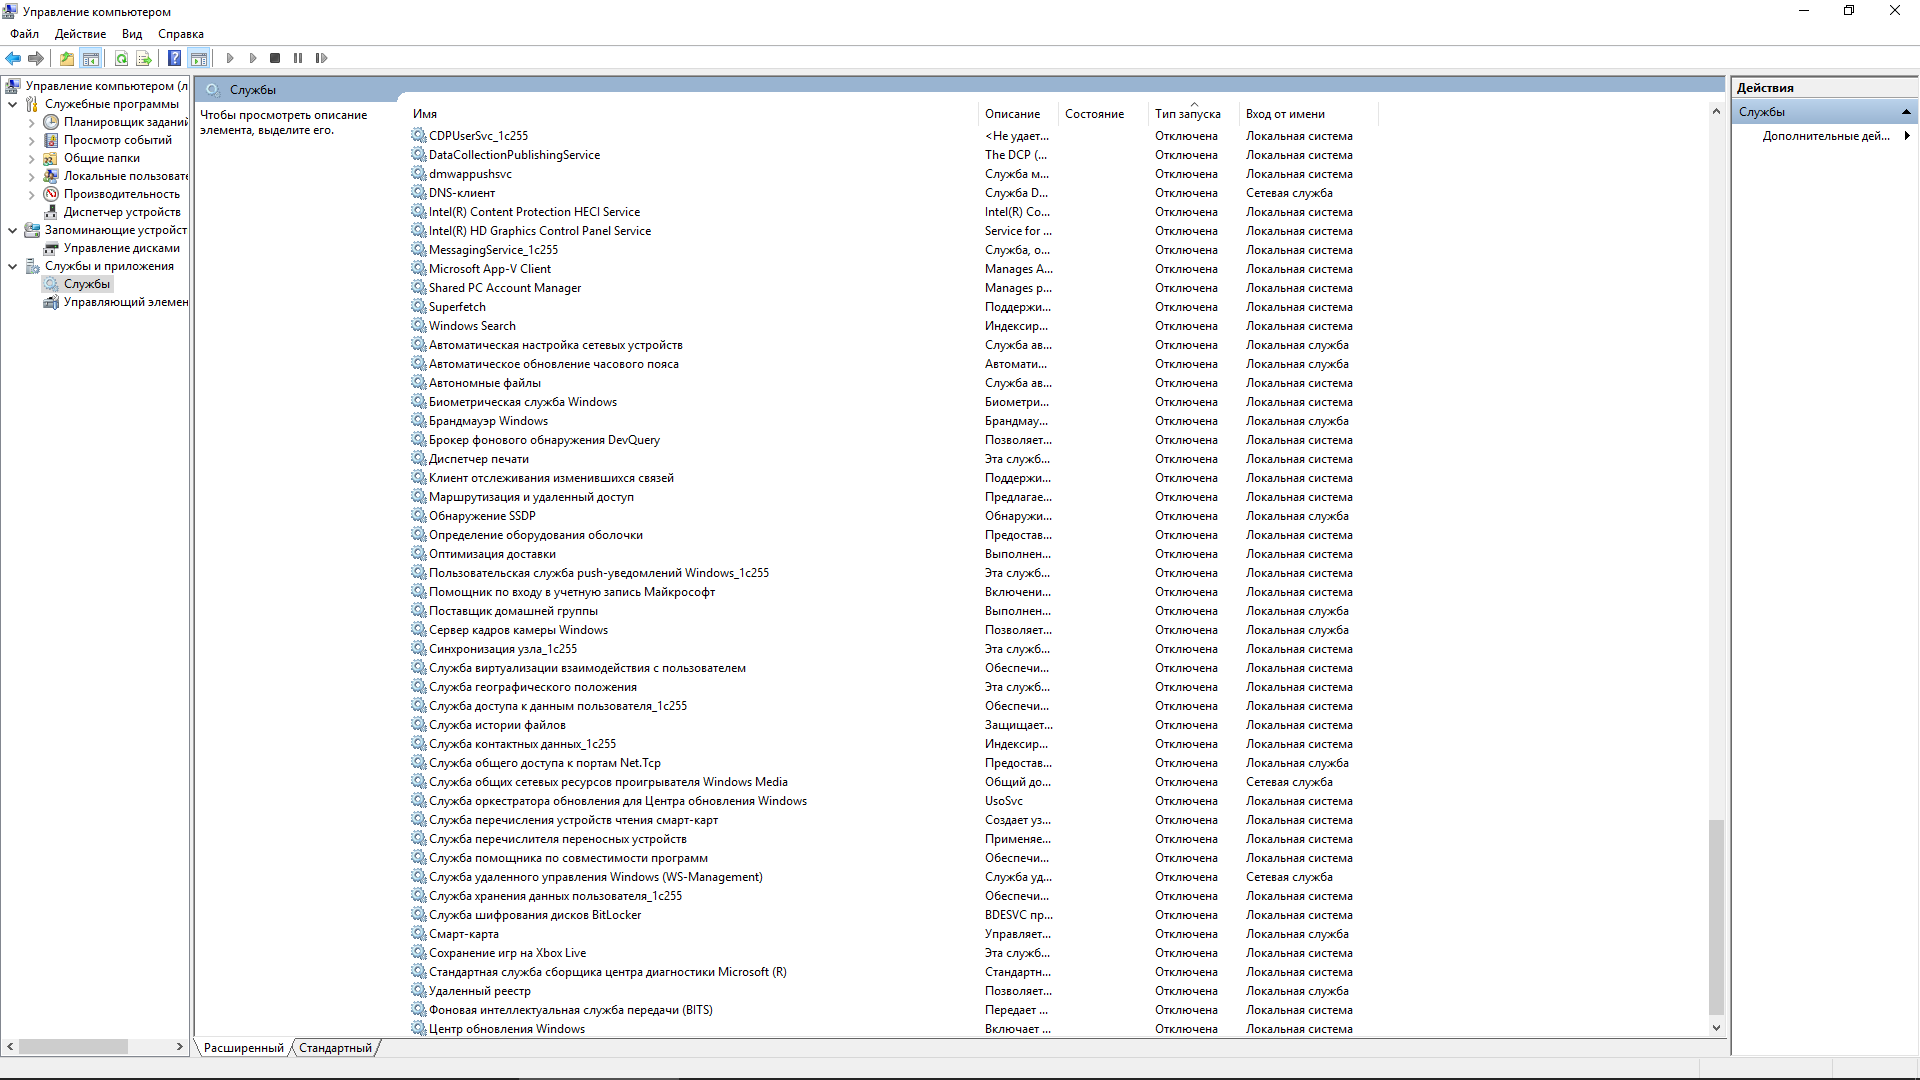Click the Export list toolbar icon
Viewport: 1920px width, 1080px height.
[144, 58]
